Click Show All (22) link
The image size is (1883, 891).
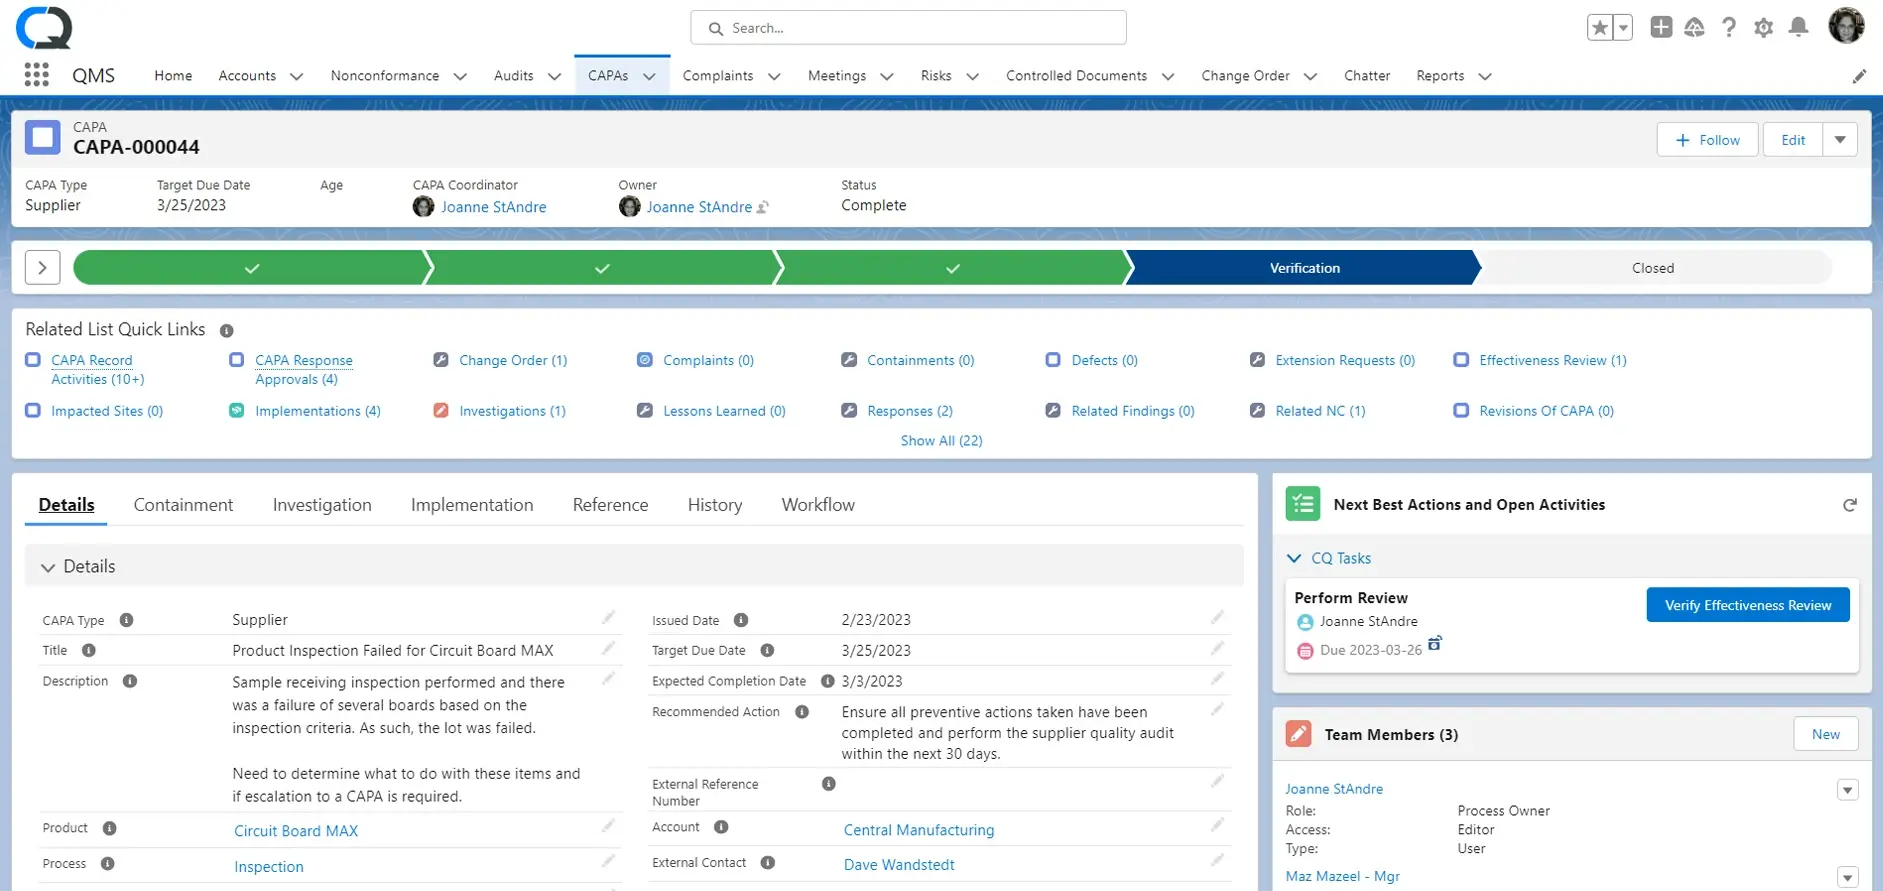(941, 440)
